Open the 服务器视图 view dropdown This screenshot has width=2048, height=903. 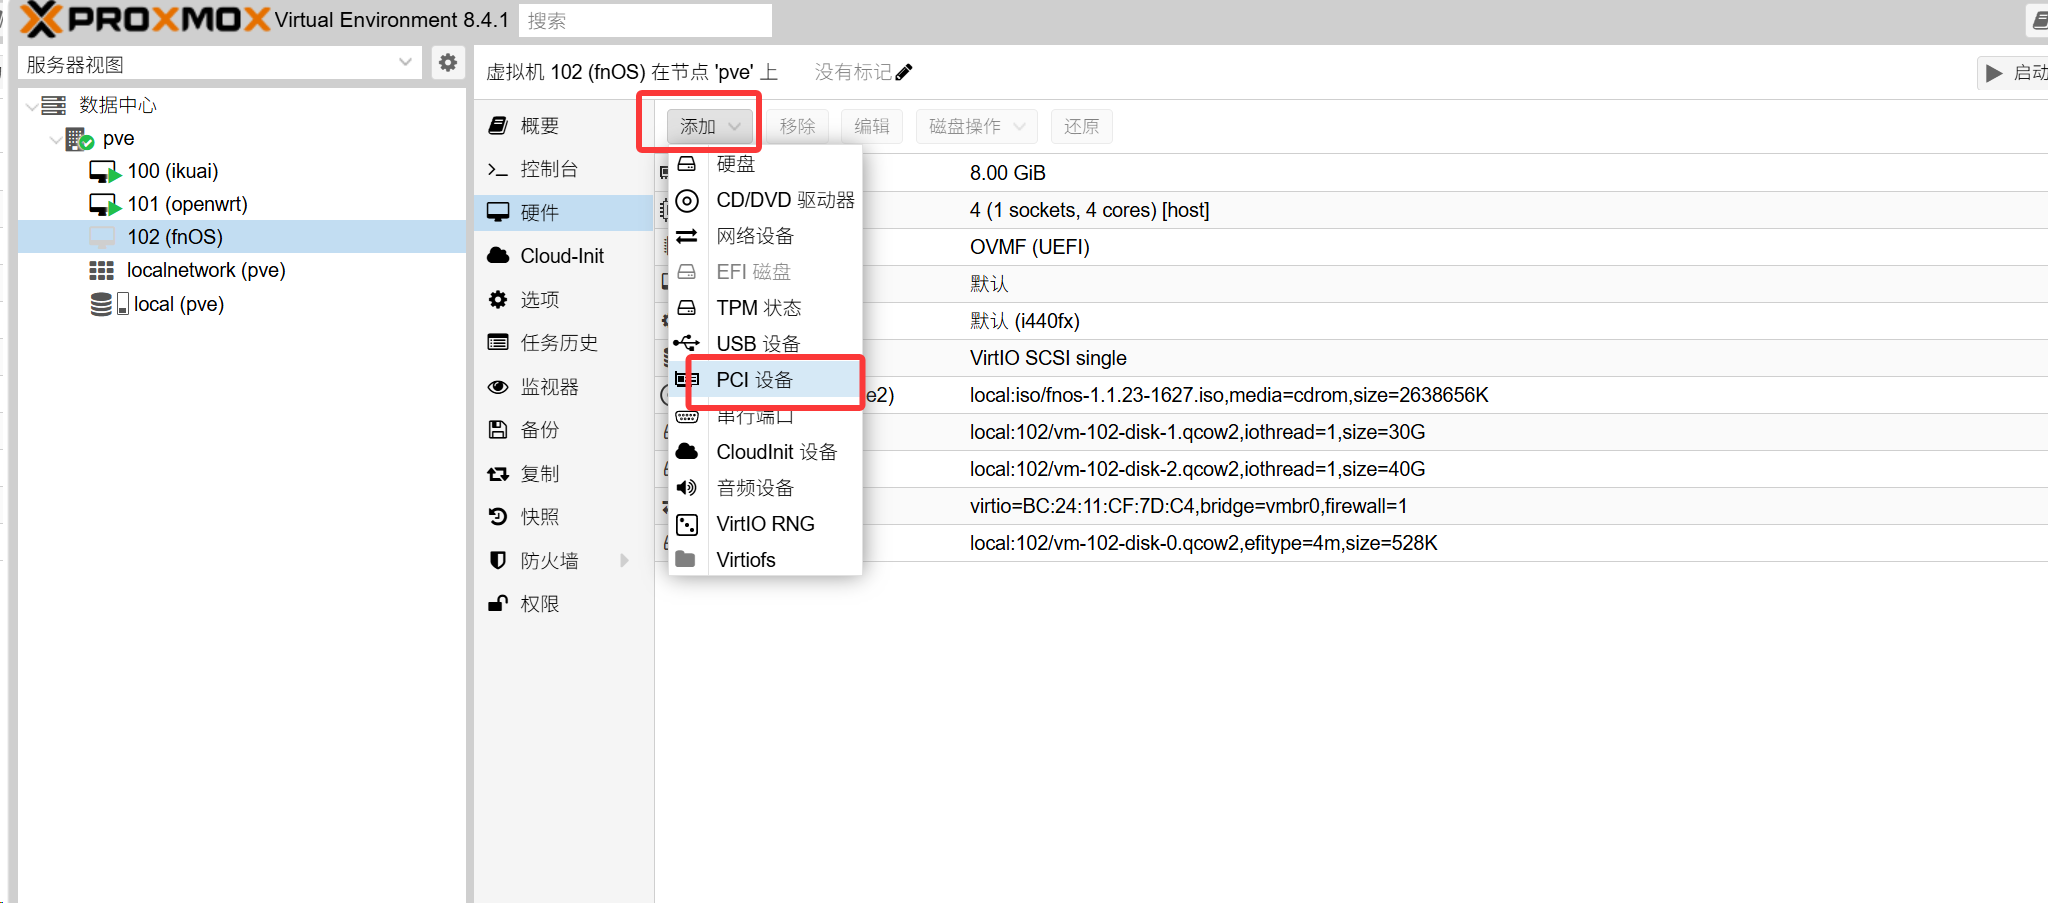pos(404,63)
